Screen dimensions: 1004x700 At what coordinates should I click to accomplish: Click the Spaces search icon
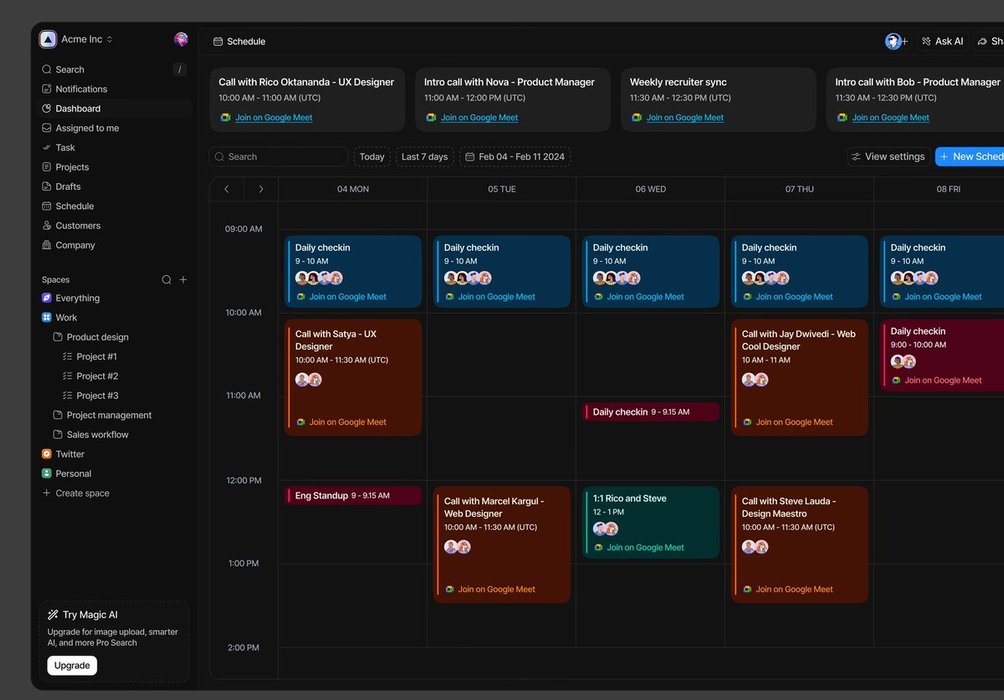pos(166,280)
